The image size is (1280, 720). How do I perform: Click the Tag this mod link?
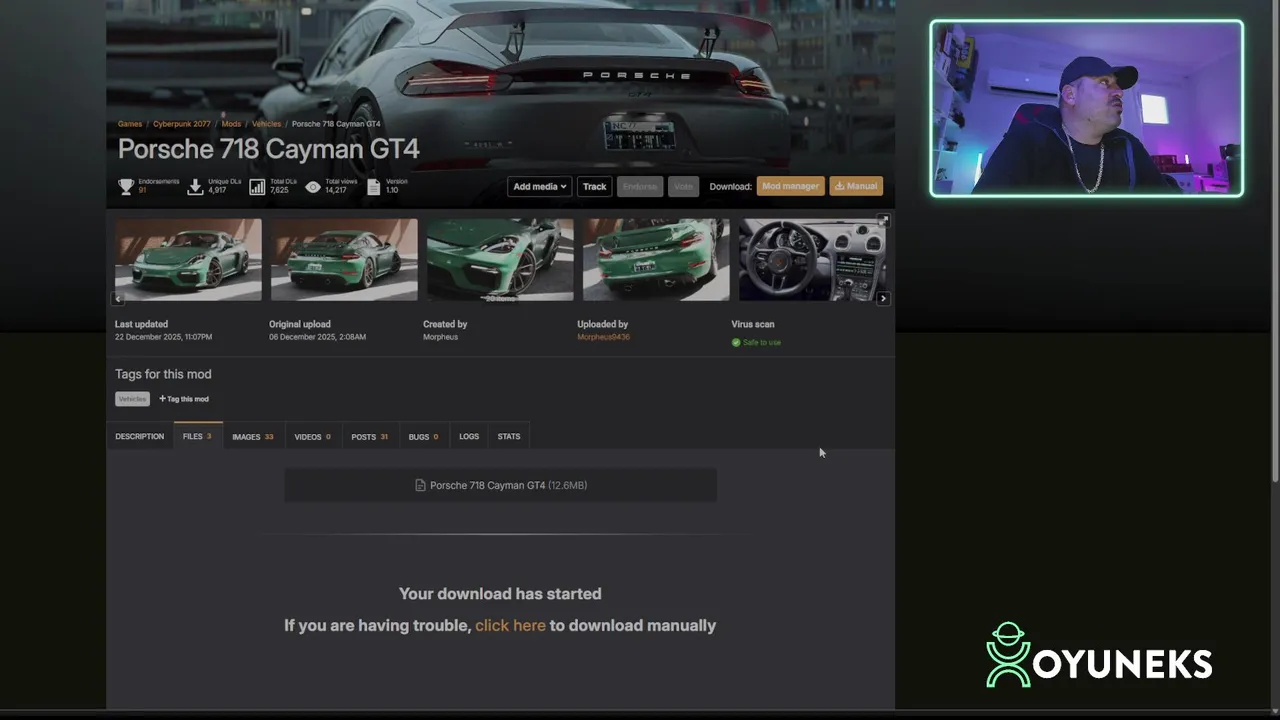tap(184, 399)
